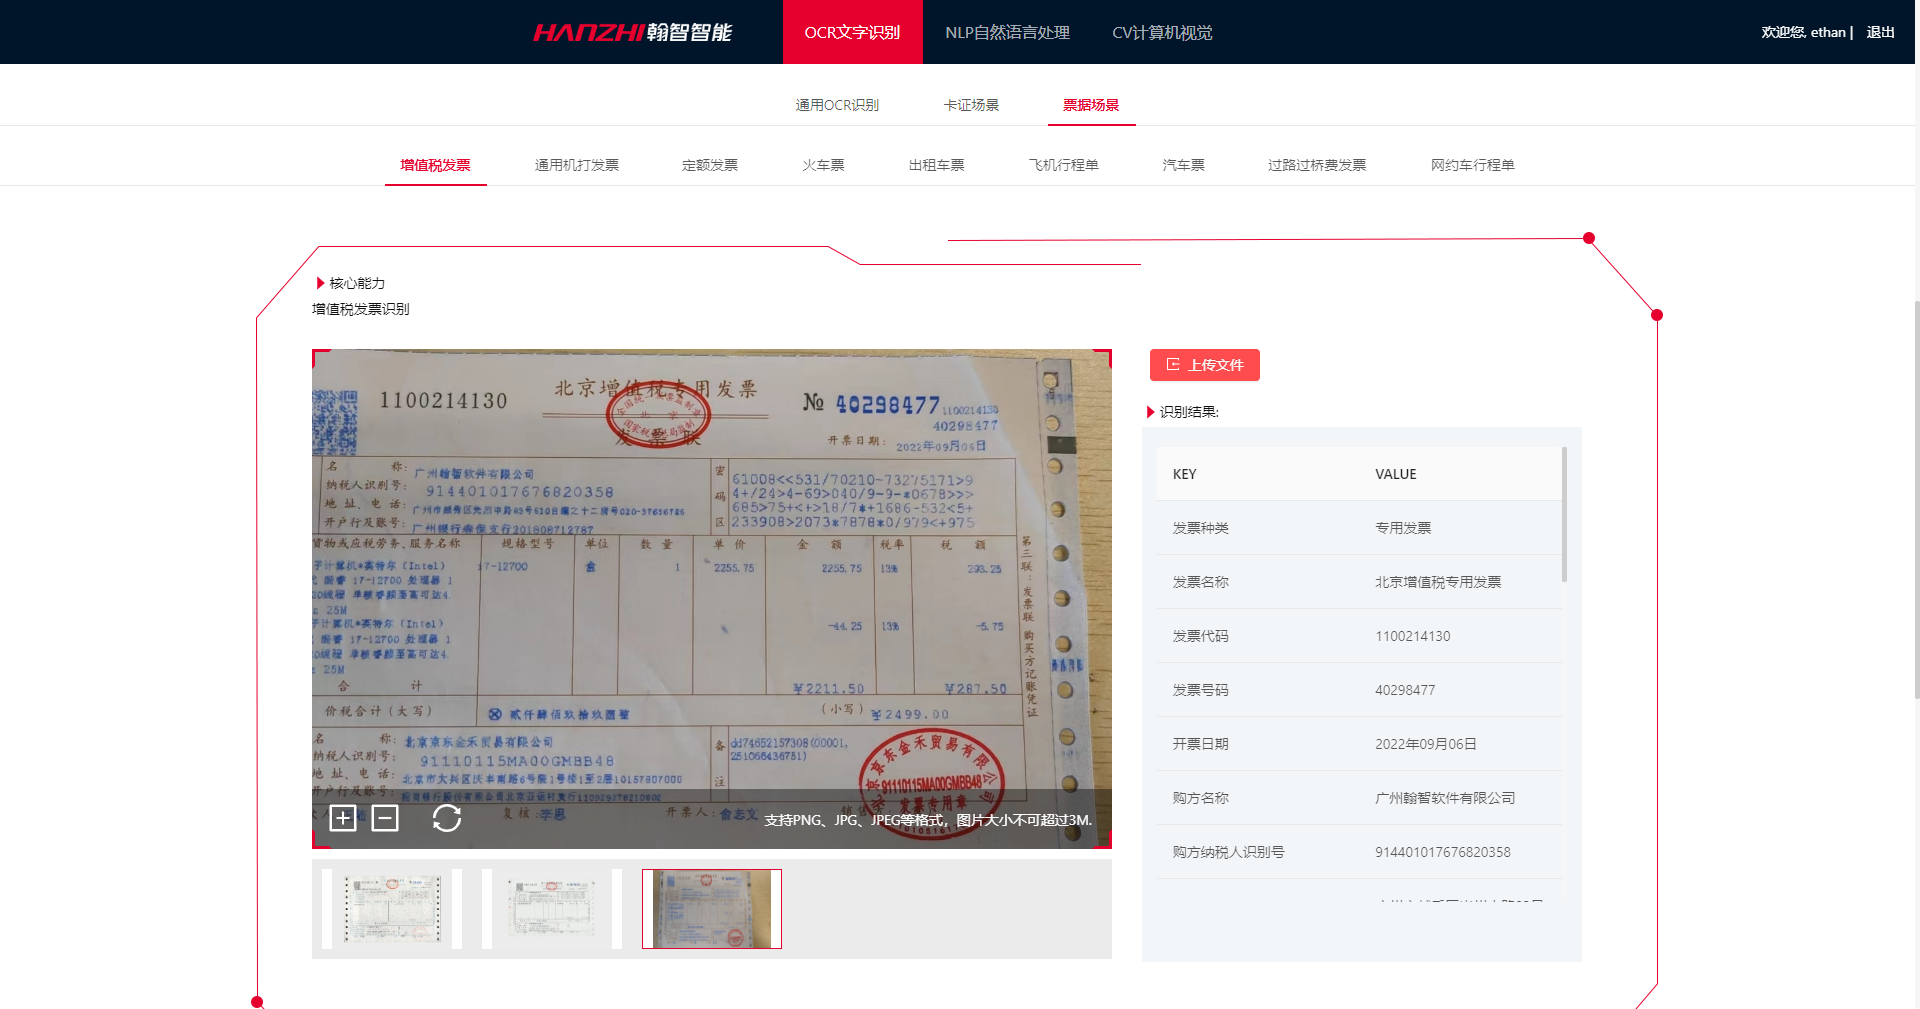
Task: Log out via 退出 link
Action: (1880, 32)
